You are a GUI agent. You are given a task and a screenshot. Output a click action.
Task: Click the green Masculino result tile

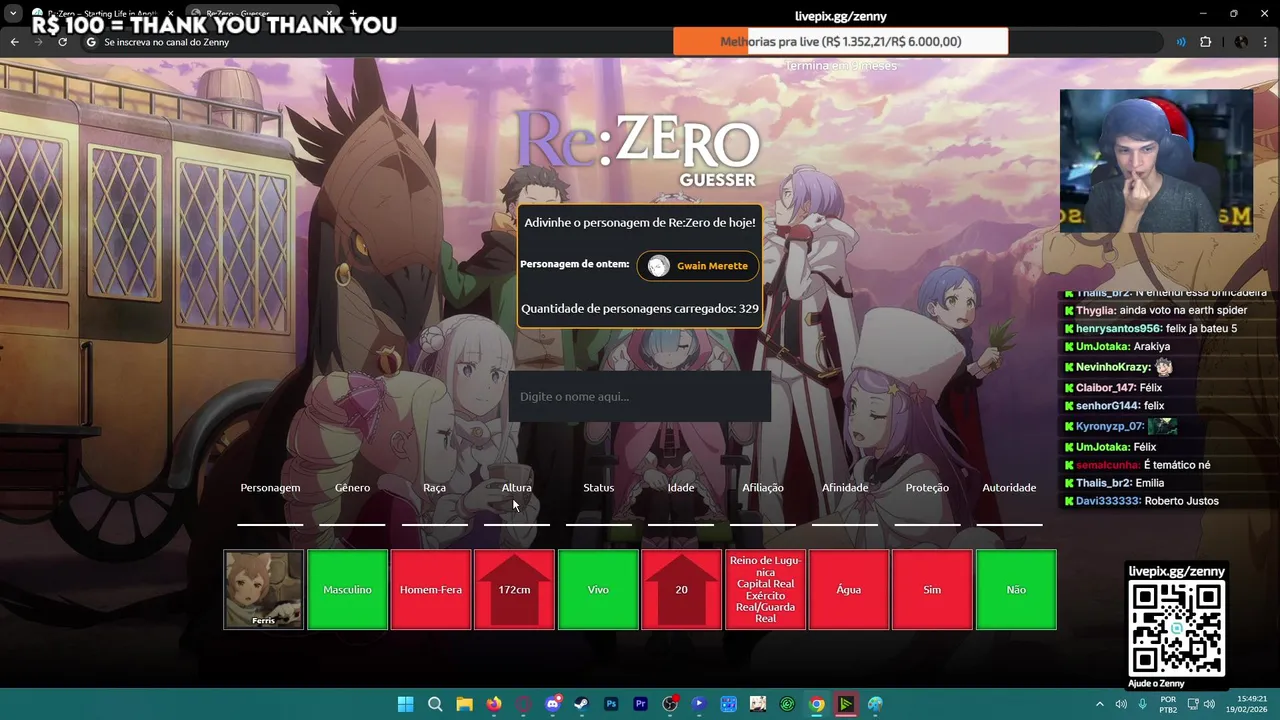[x=347, y=590]
